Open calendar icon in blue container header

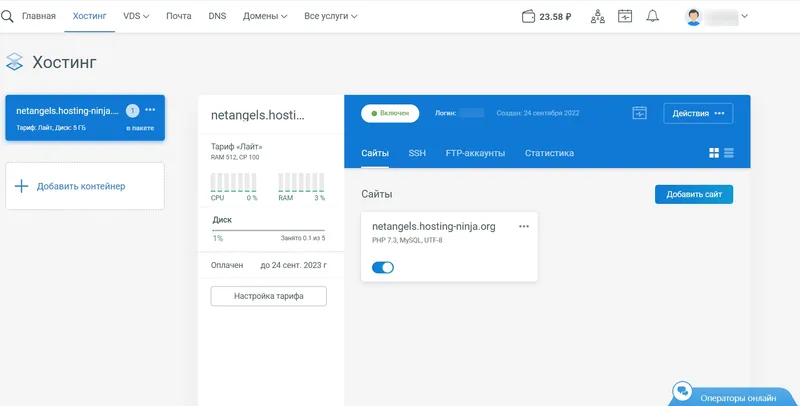tap(639, 113)
